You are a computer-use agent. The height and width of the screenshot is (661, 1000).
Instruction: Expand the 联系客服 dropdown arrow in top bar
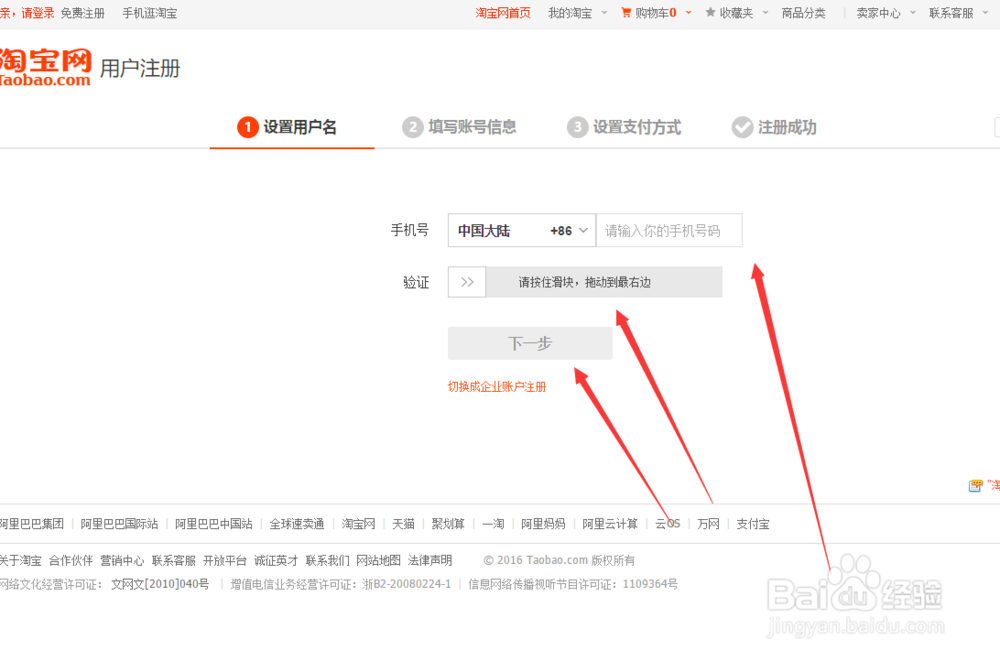click(985, 13)
